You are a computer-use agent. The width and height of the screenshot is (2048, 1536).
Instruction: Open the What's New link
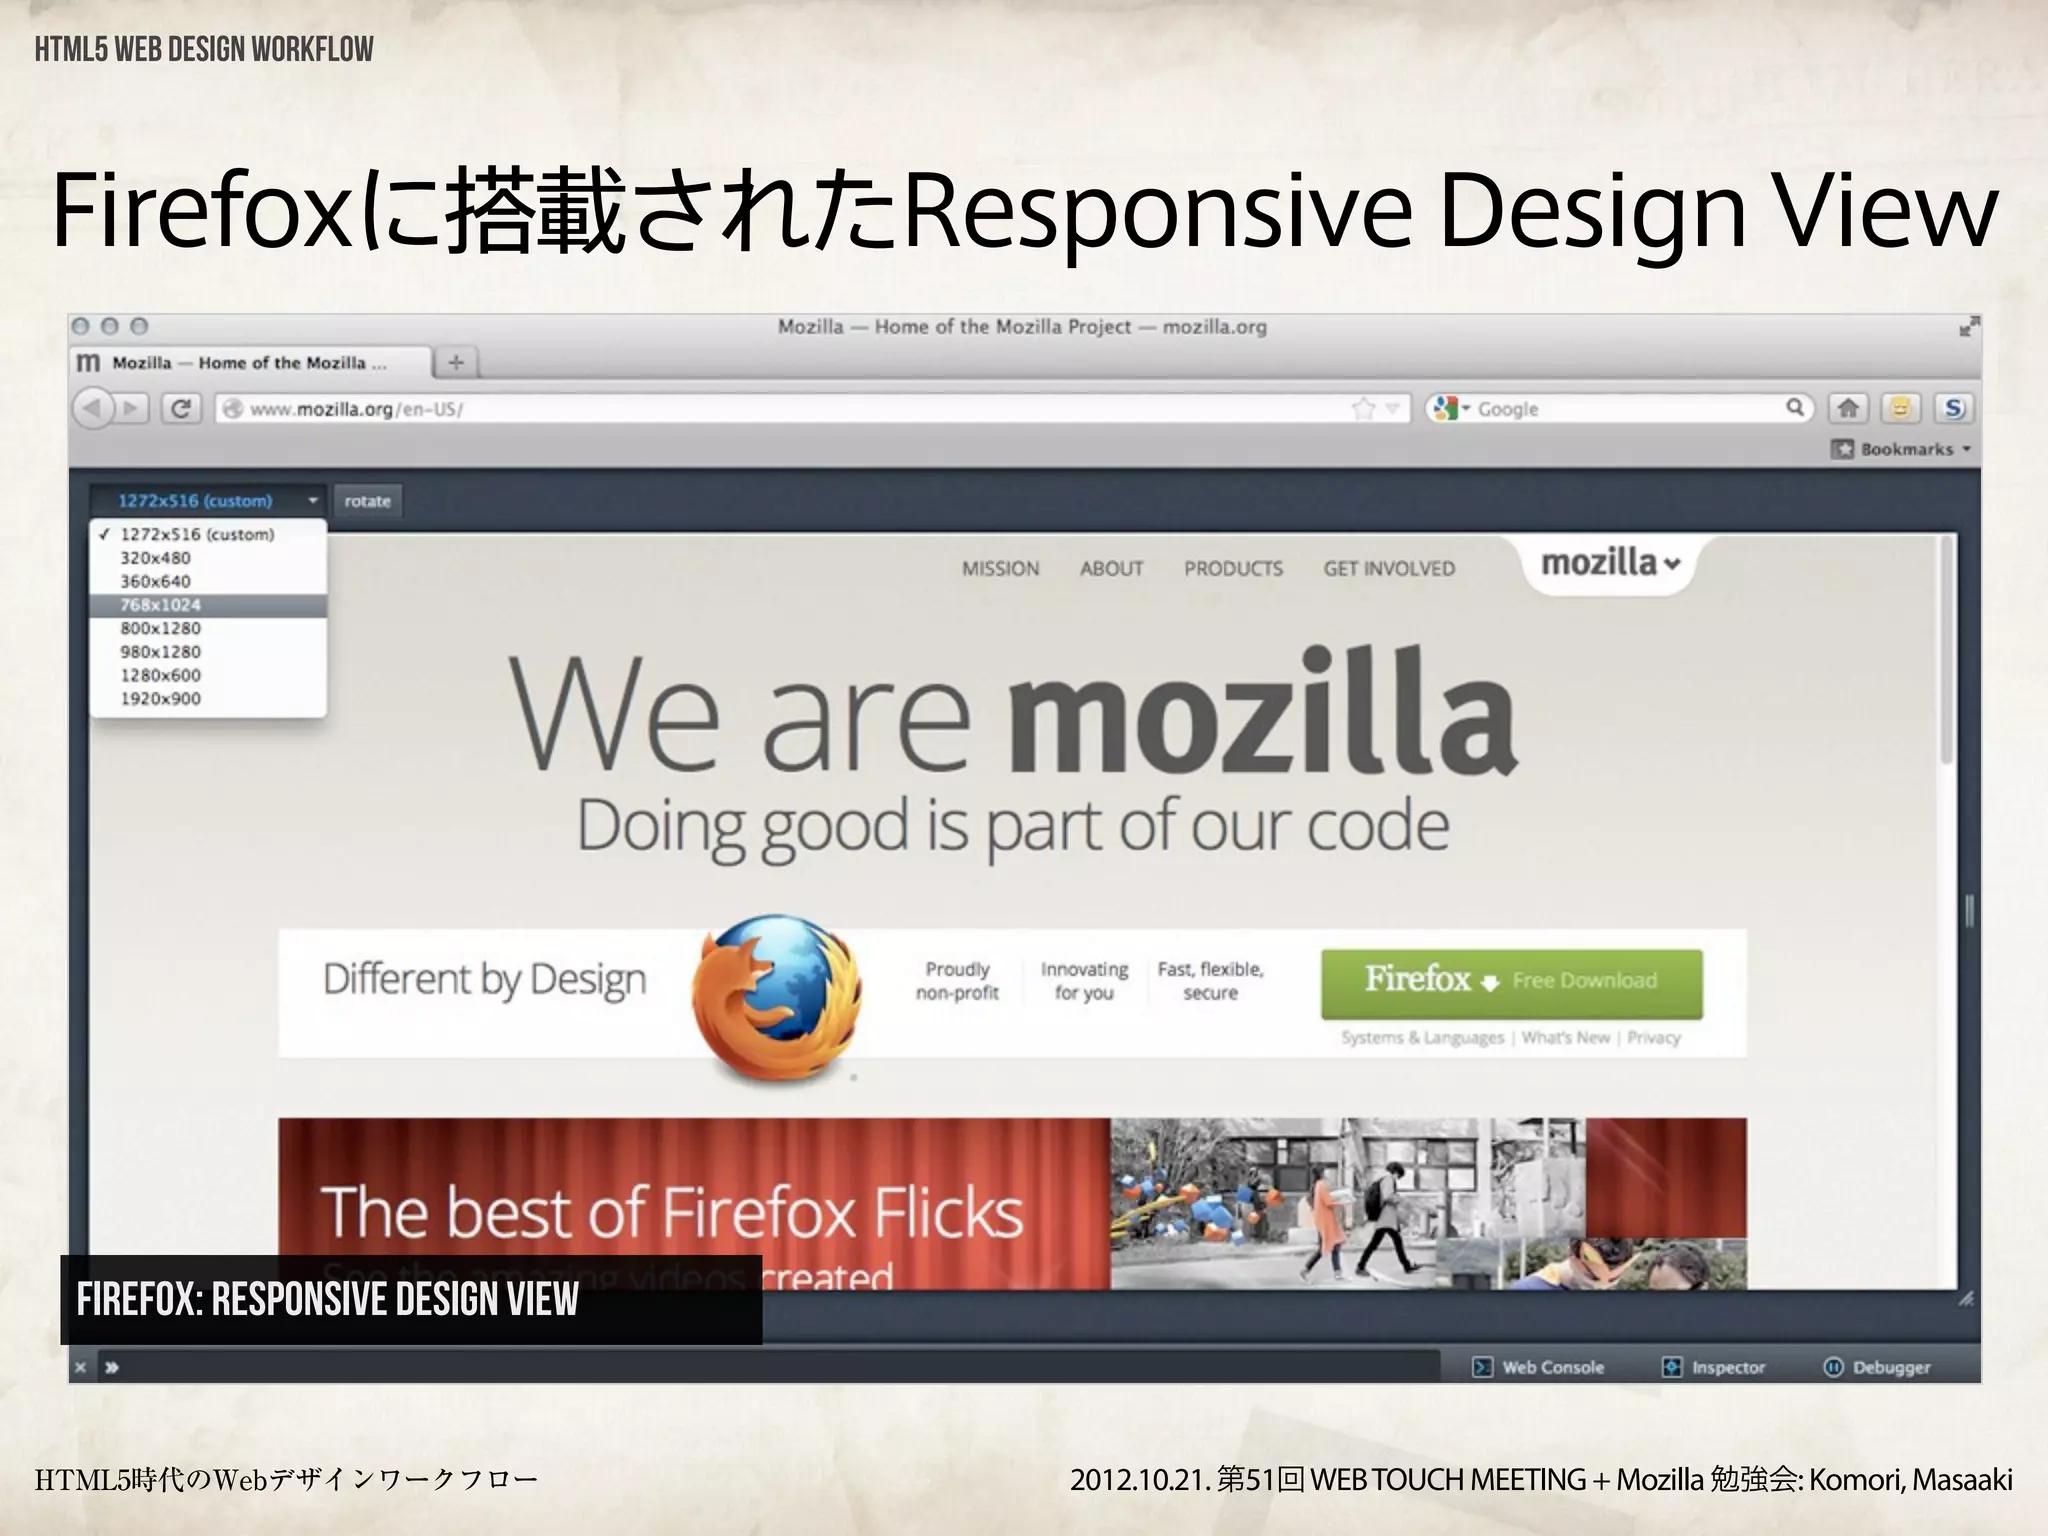(1565, 1038)
